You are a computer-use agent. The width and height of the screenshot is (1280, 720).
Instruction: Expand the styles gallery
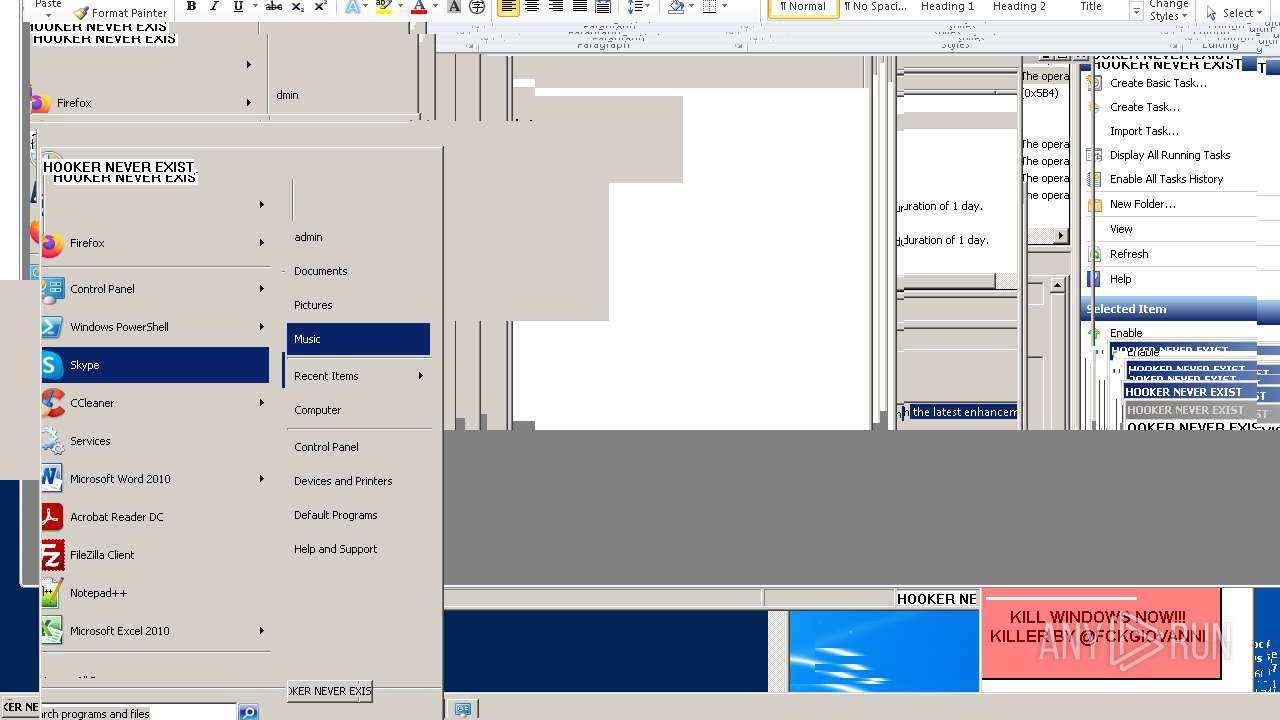point(1136,12)
